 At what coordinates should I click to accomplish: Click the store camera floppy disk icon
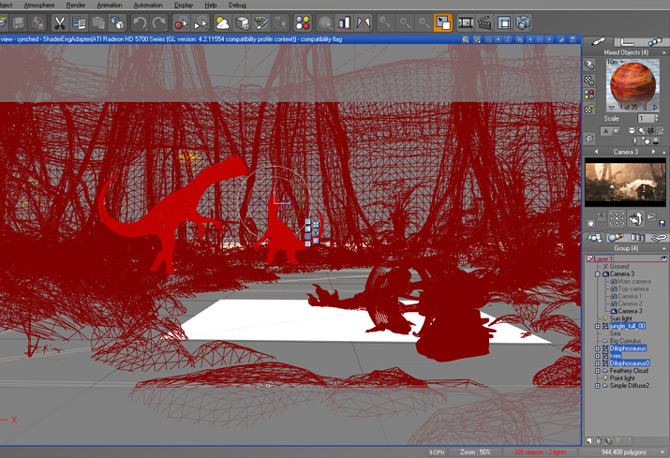coord(662,223)
